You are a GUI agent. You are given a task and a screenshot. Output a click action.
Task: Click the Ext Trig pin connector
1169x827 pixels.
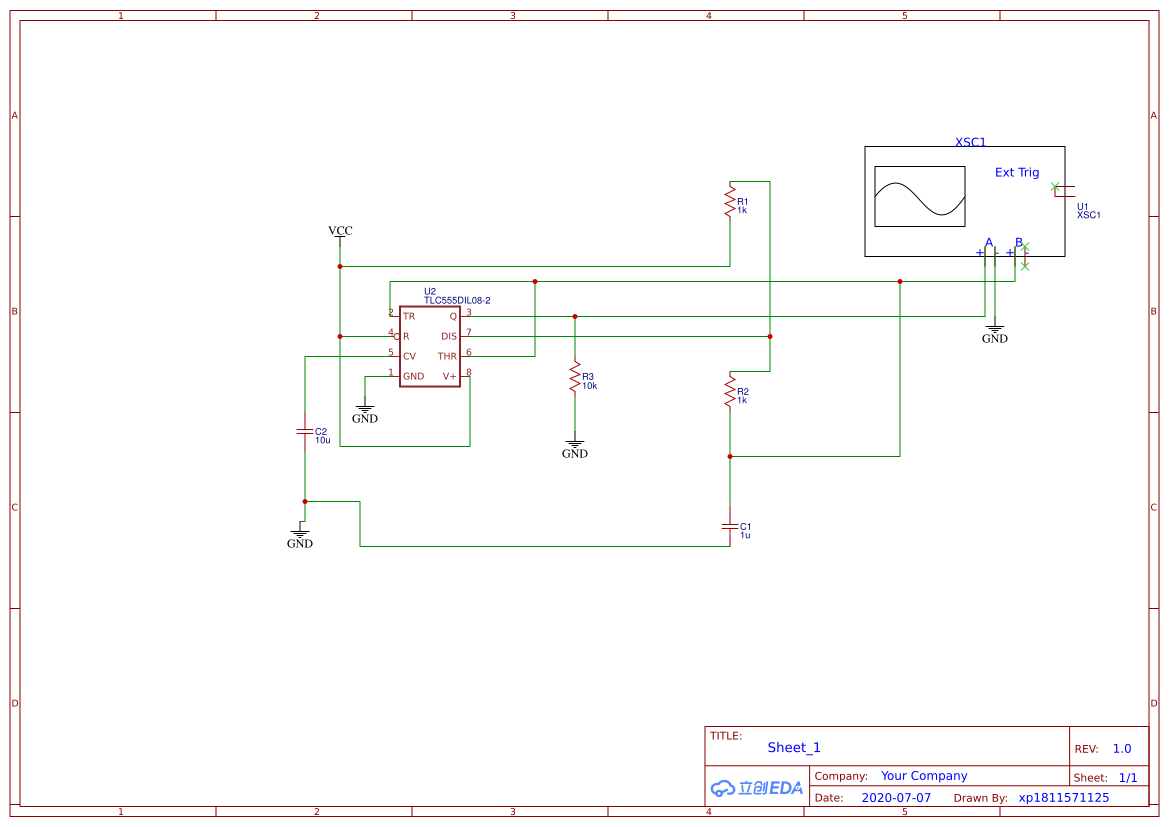[1064, 191]
